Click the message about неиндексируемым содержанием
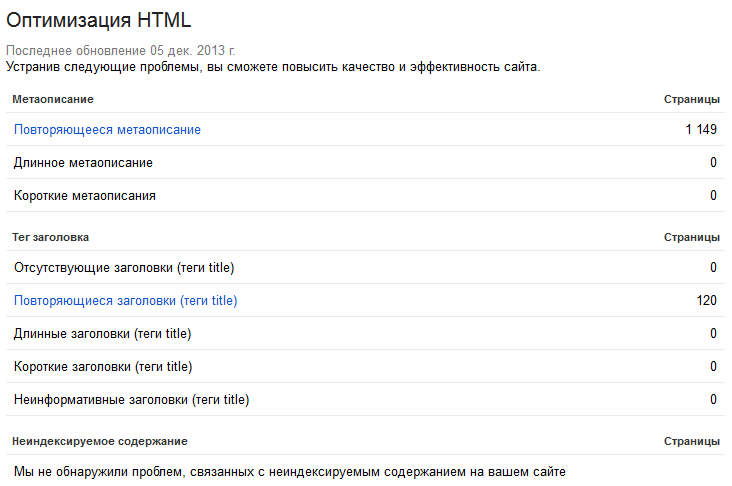 click(290, 472)
